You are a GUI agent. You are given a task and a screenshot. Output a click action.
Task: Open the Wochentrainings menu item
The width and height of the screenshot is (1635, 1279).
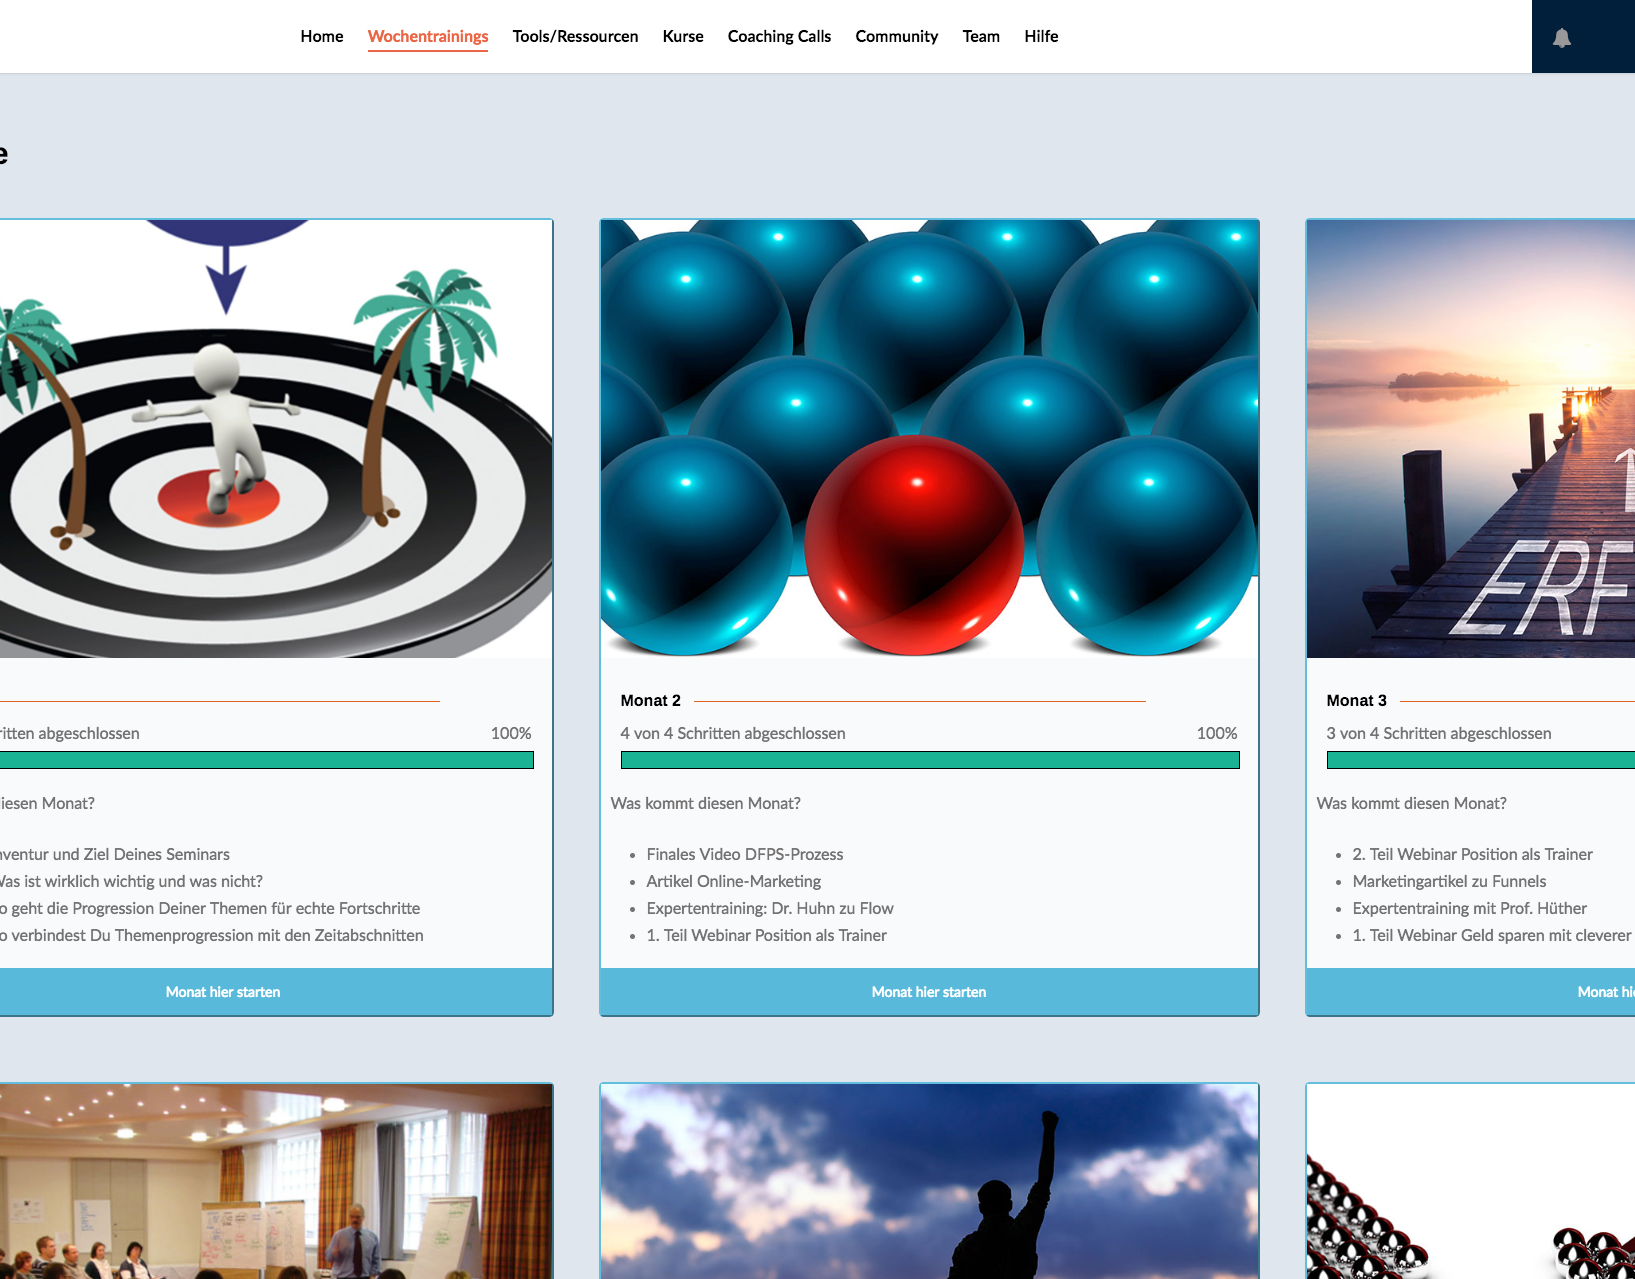pos(428,36)
